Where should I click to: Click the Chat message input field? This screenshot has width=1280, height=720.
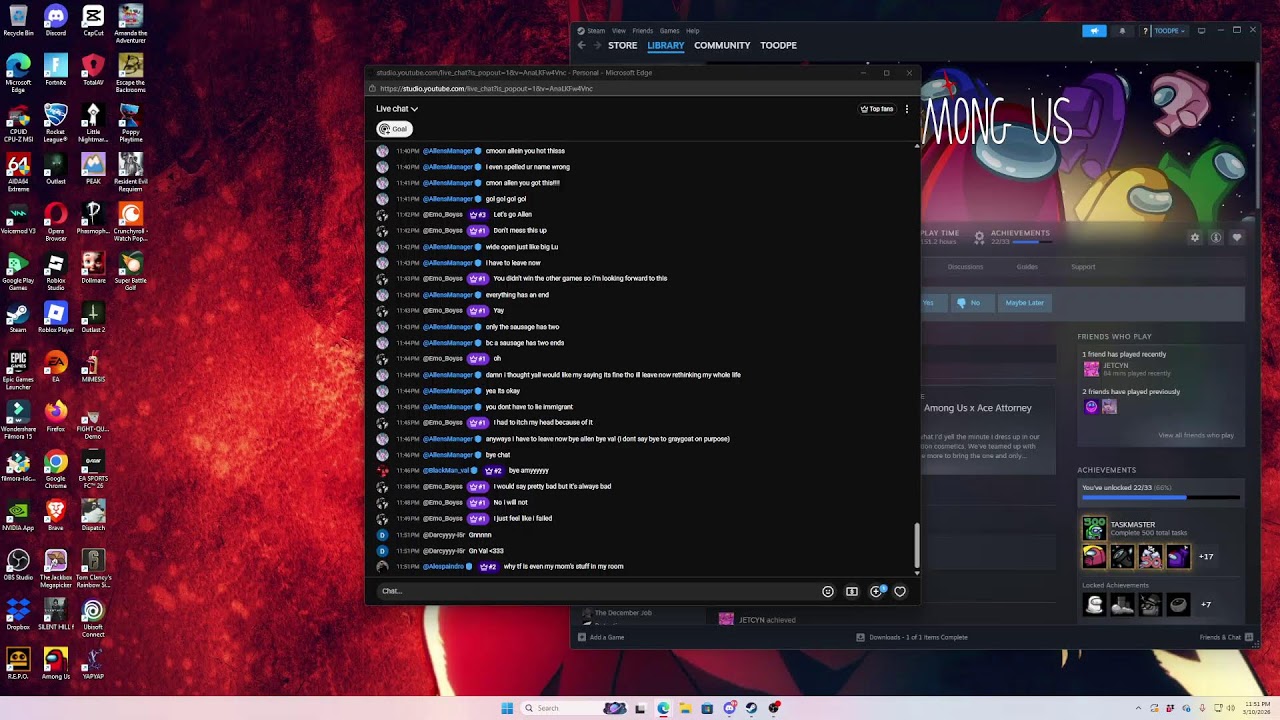click(595, 591)
